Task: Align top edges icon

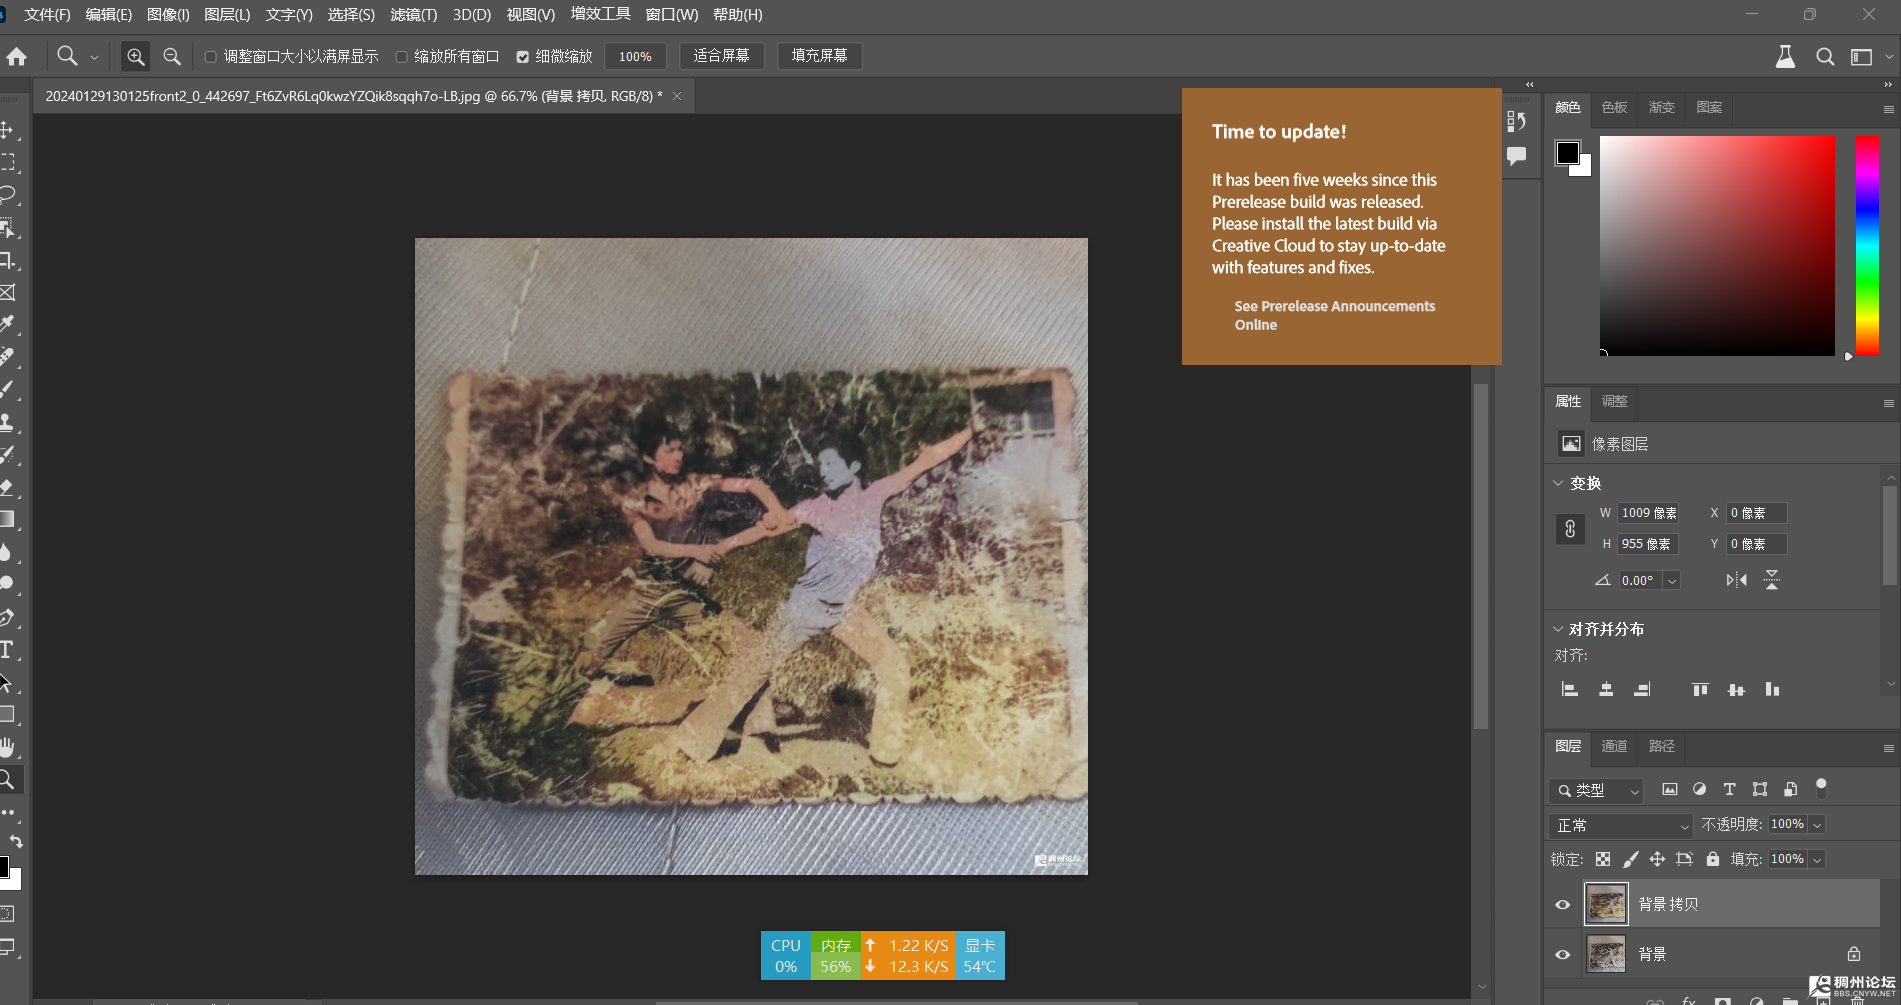Action: click(x=1700, y=689)
